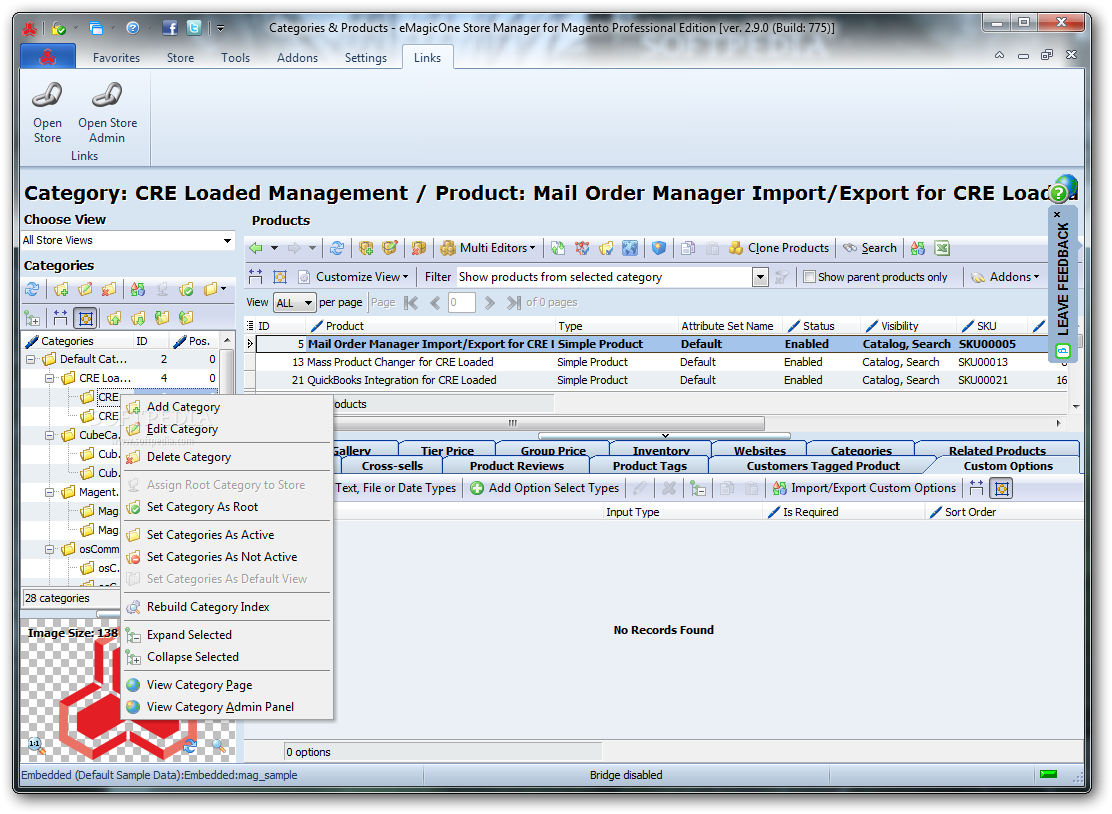Help question mark icon in title bar
This screenshot has height=814, width=1112.
coord(133,28)
